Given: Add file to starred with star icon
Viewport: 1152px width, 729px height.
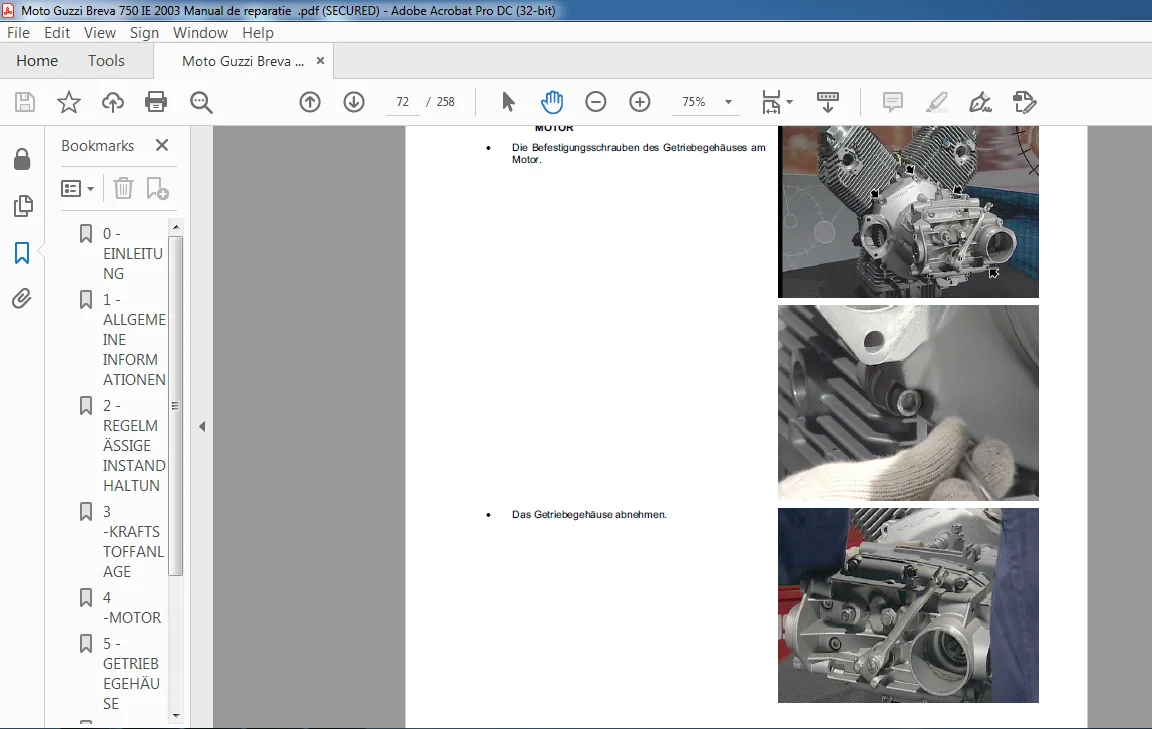Looking at the screenshot, I should (68, 102).
